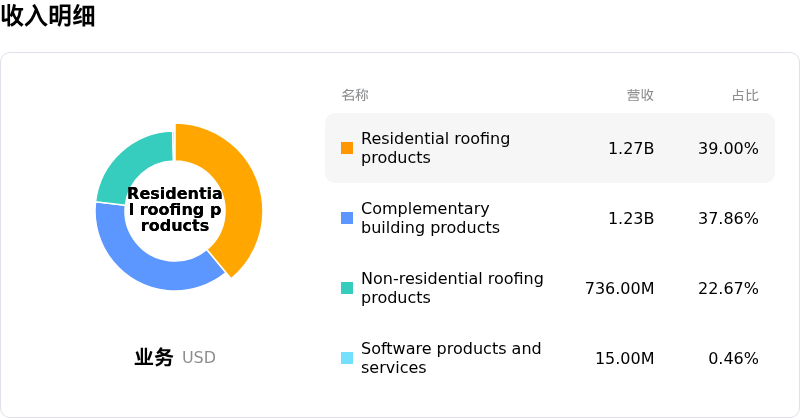800x418 pixels.
Task: Select the Software products and services row
Action: point(550,358)
